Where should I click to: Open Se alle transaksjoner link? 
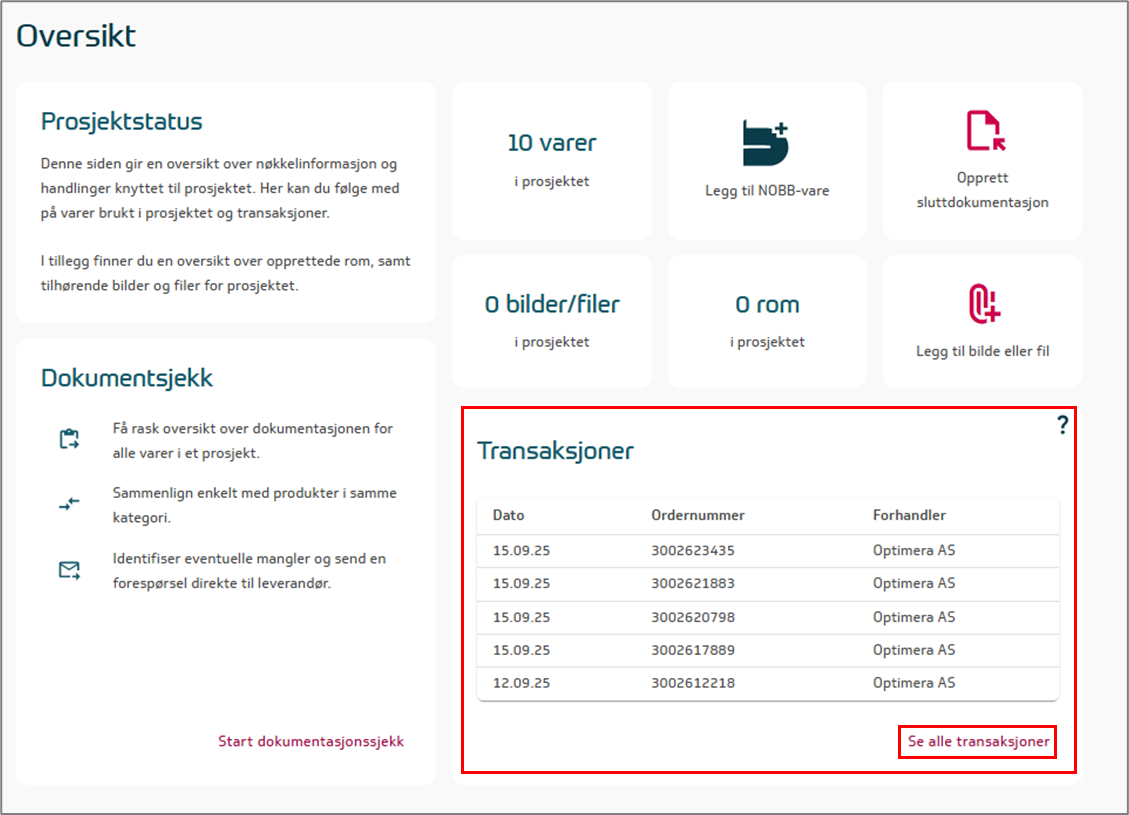point(978,742)
